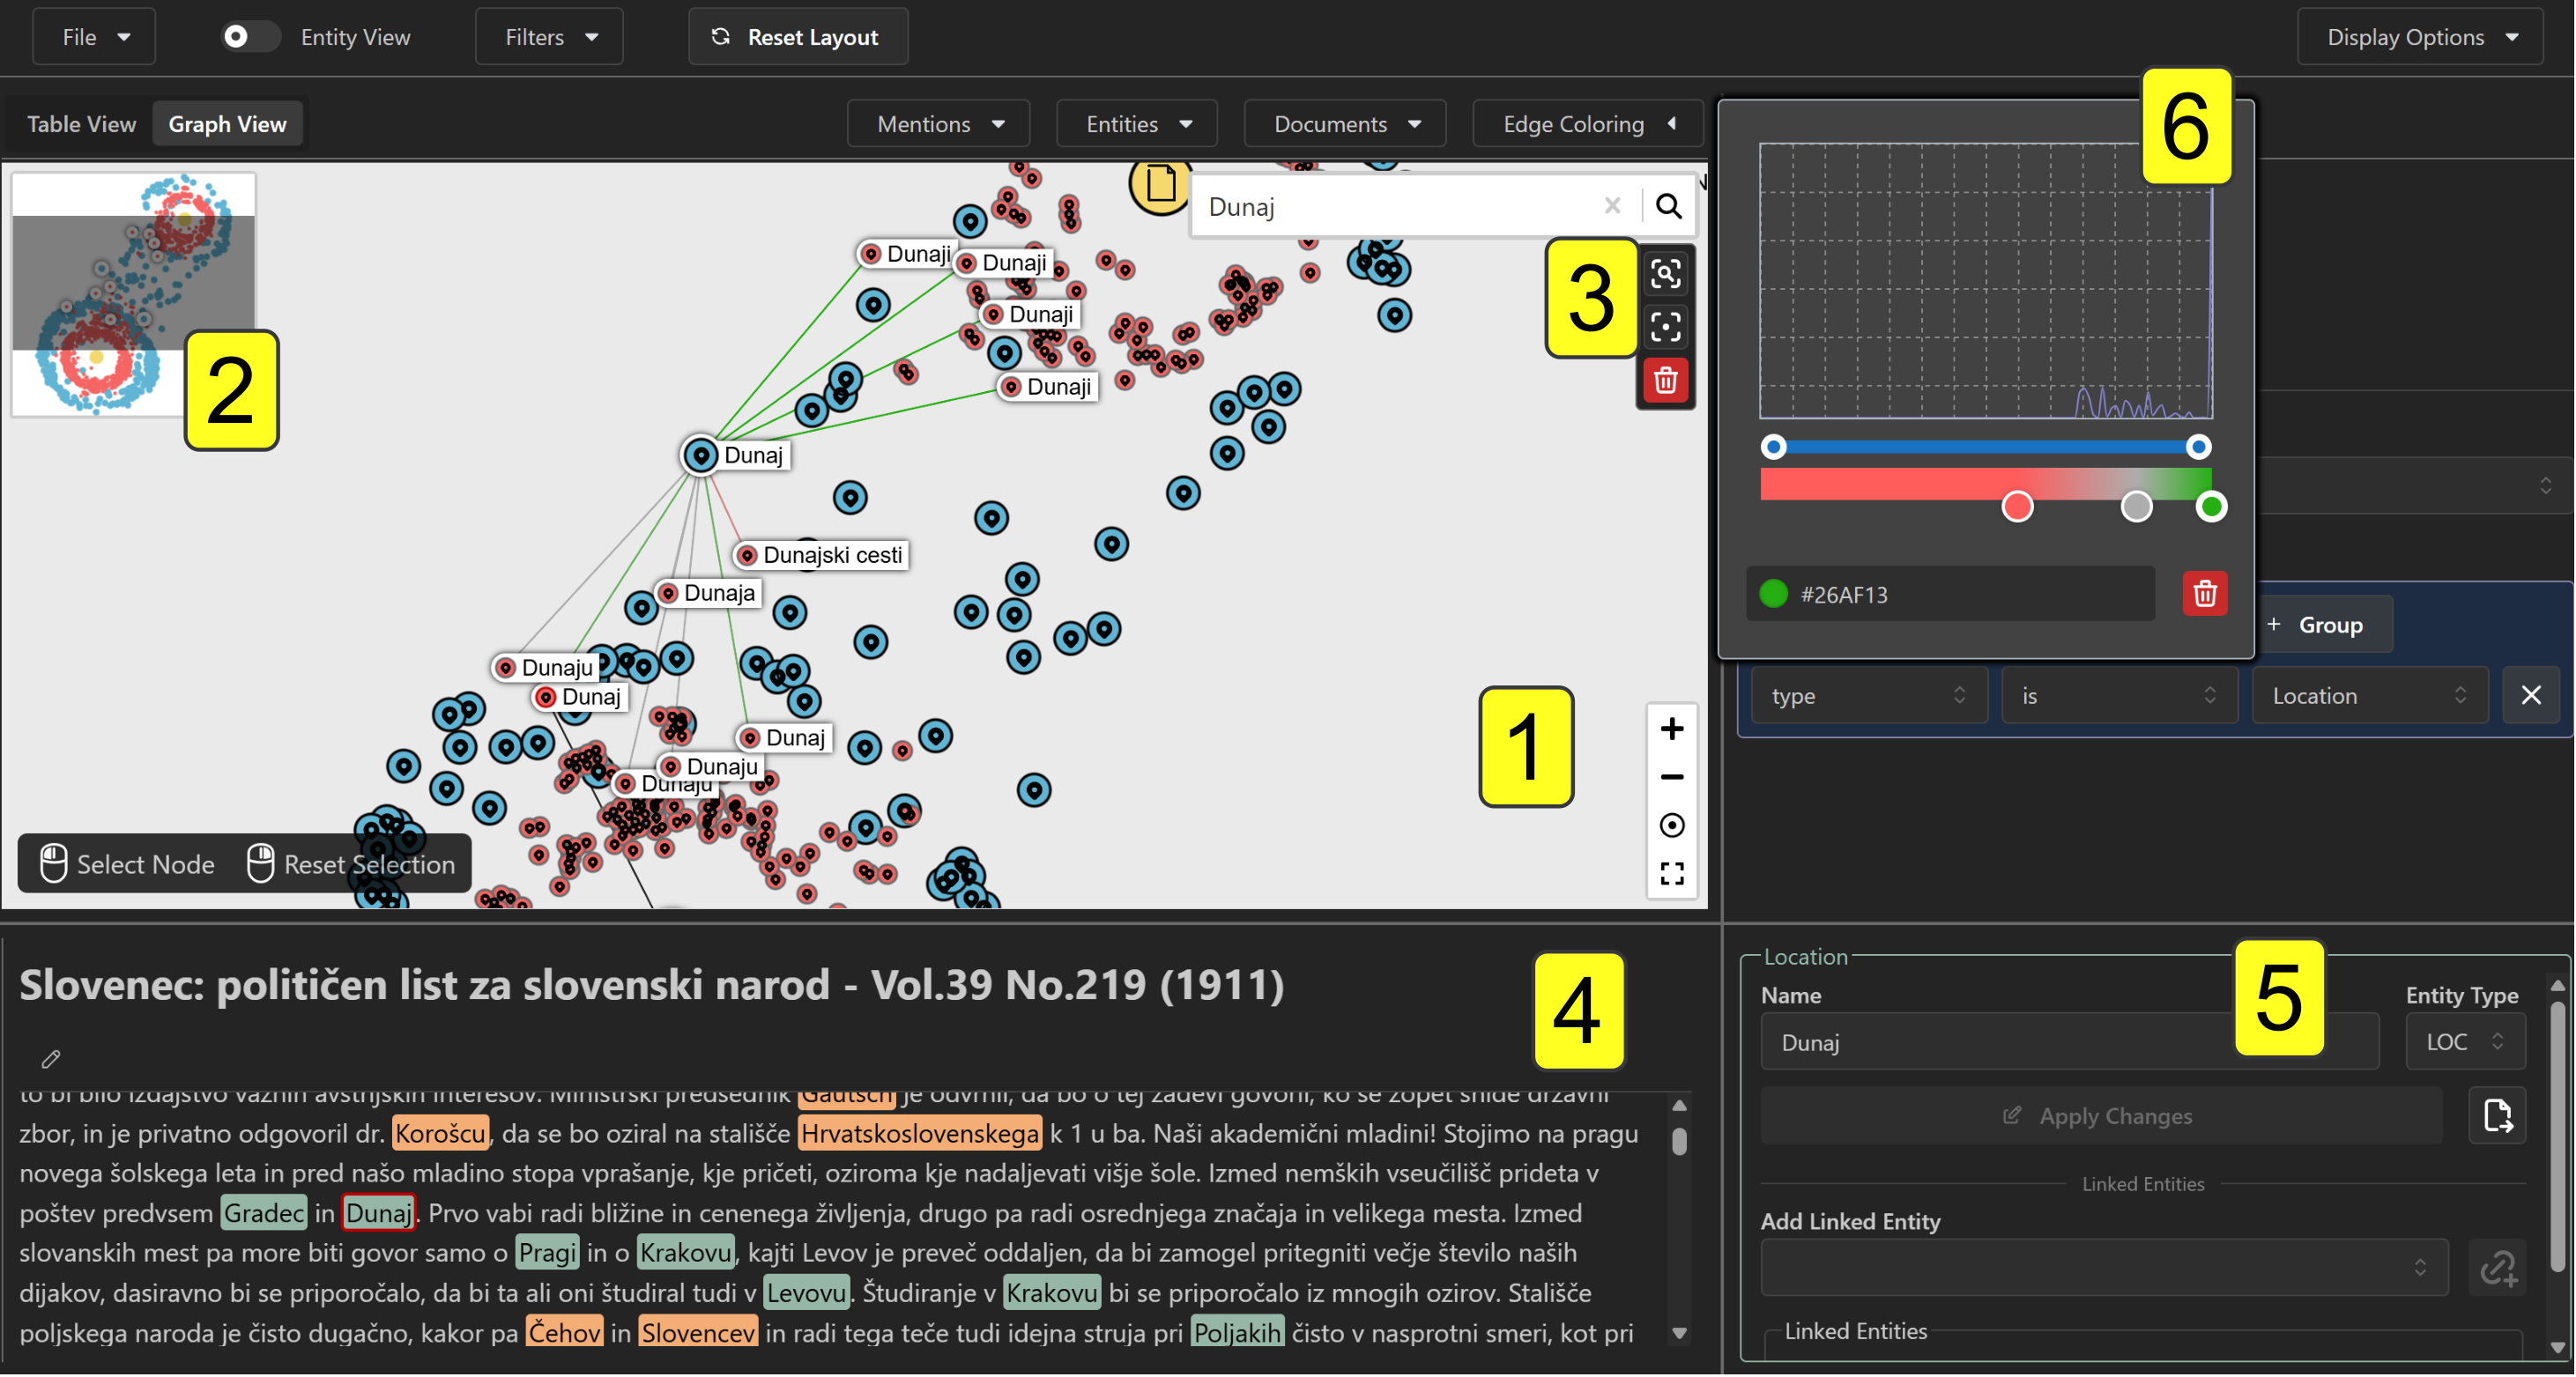Enter fullscreen graph mode
Image resolution: width=2576 pixels, height=1377 pixels.
click(1671, 873)
